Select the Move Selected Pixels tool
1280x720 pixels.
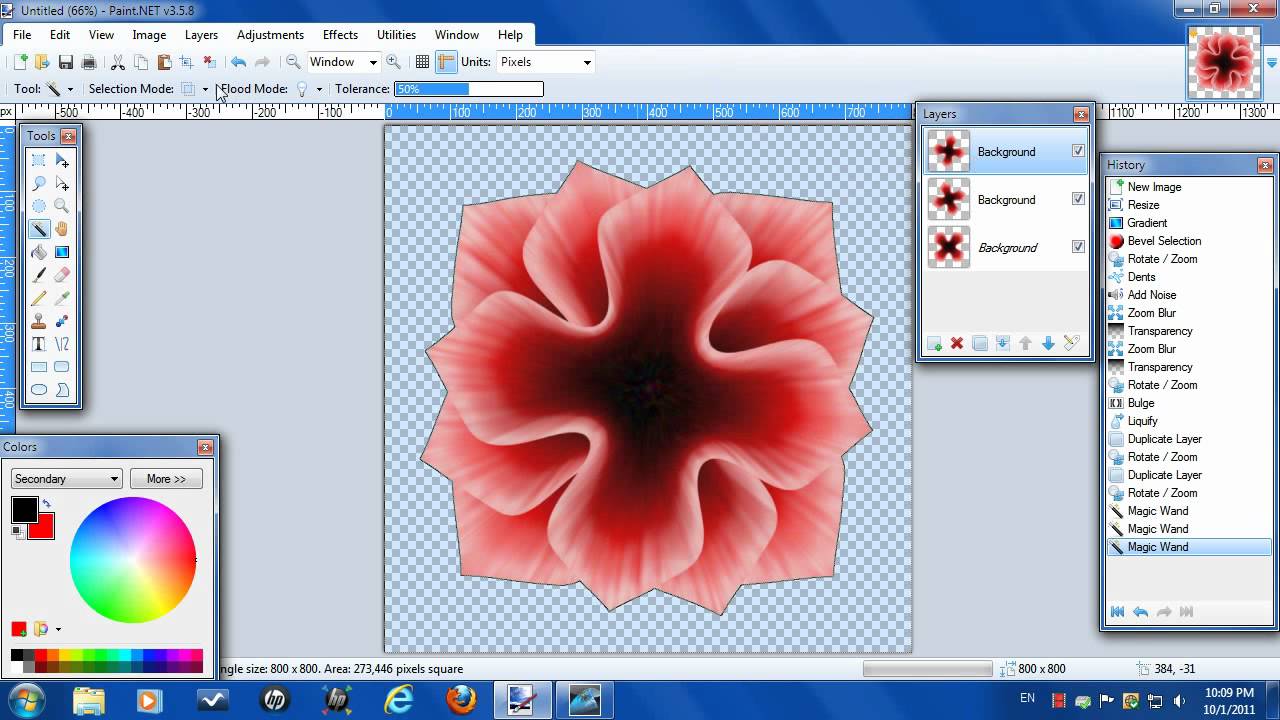point(62,160)
